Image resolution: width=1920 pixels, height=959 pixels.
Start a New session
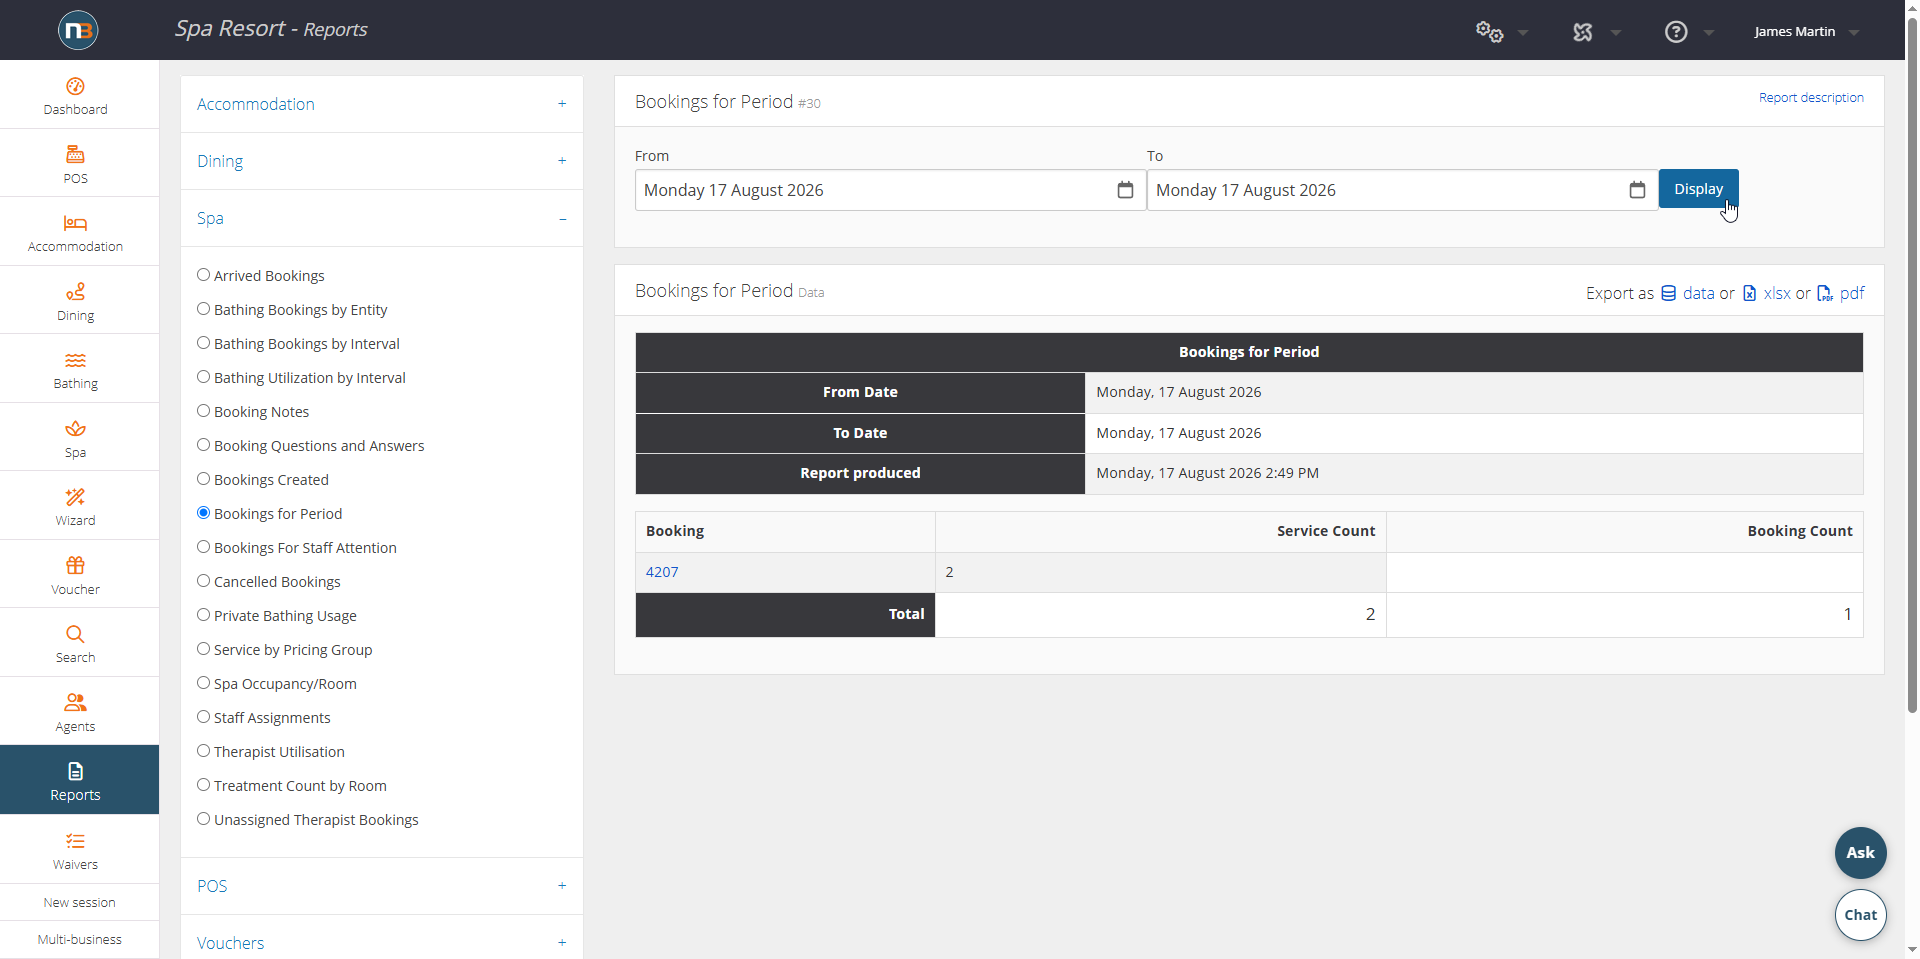(80, 902)
